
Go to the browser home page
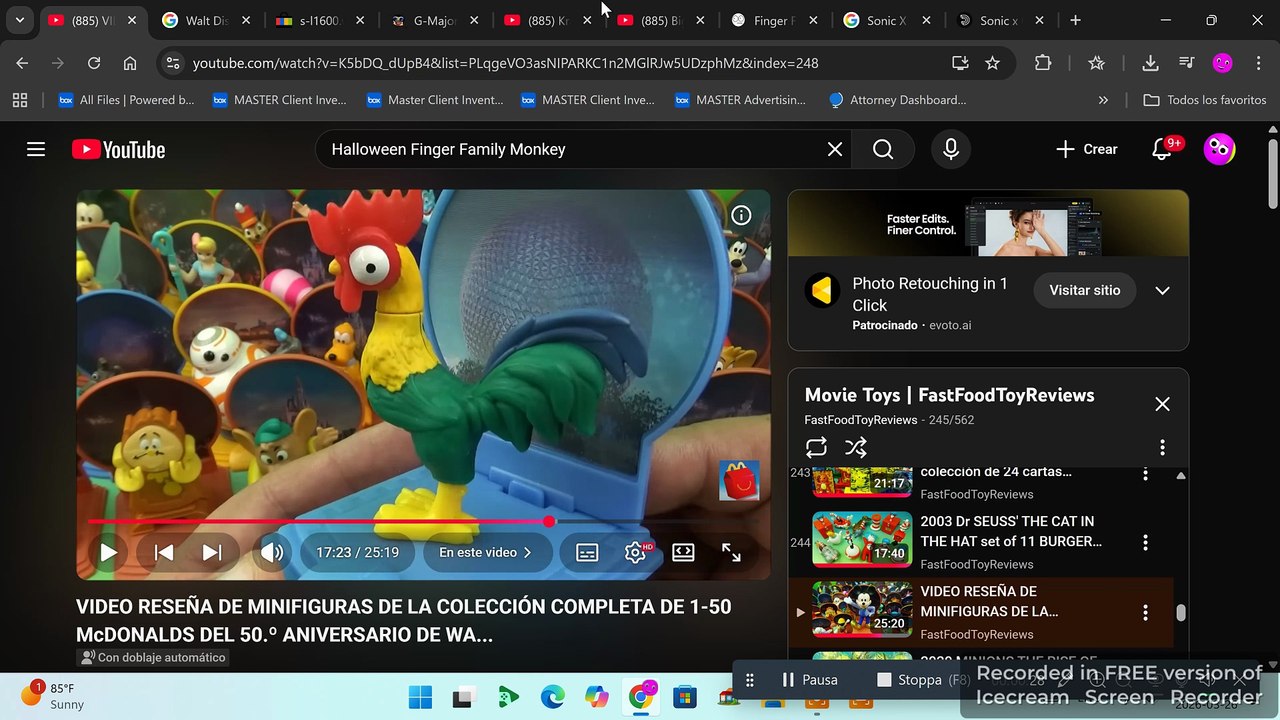130,63
